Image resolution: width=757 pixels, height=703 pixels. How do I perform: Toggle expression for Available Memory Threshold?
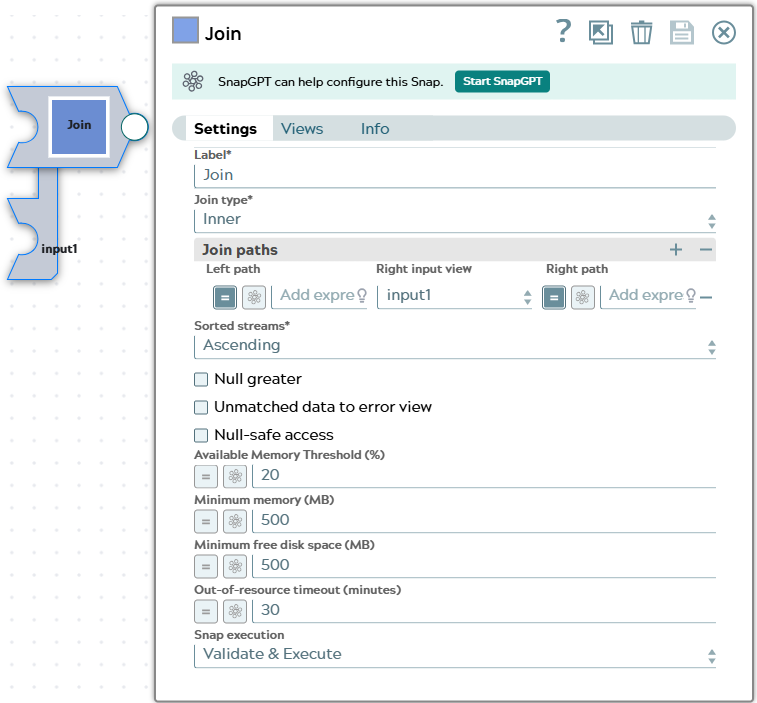point(206,477)
